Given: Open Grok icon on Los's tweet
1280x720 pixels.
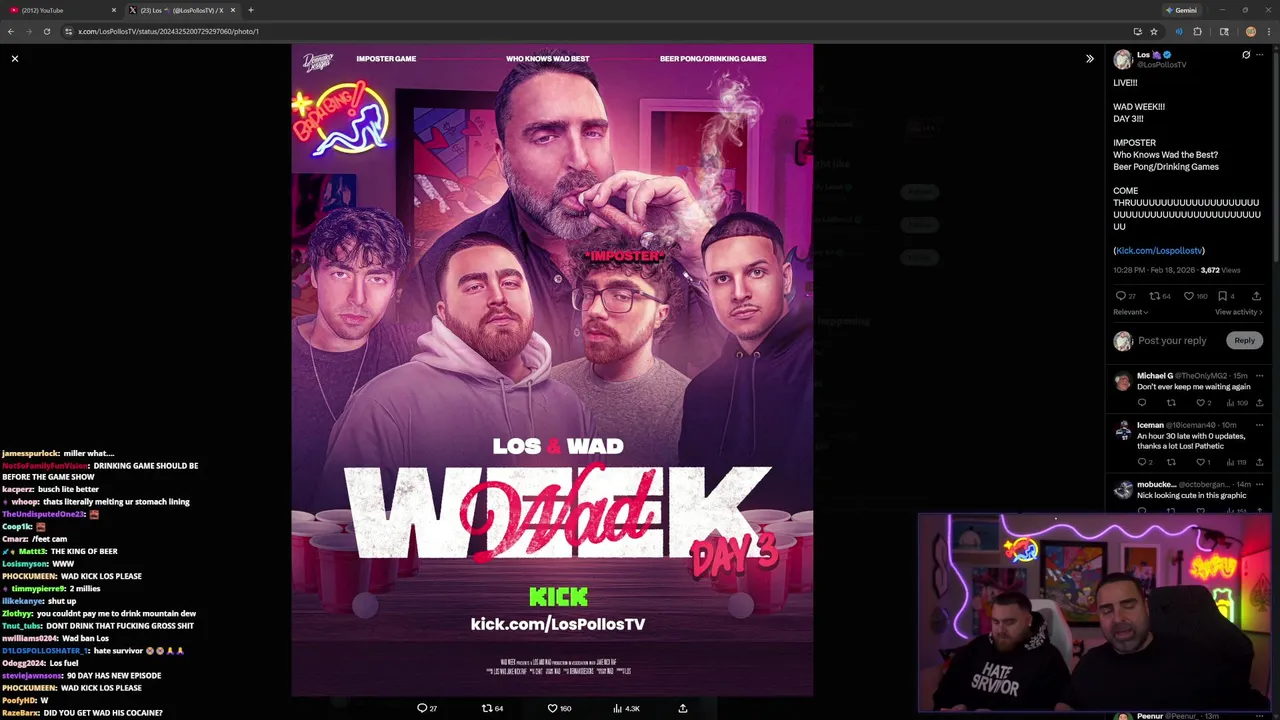Looking at the screenshot, I should (x=1246, y=55).
